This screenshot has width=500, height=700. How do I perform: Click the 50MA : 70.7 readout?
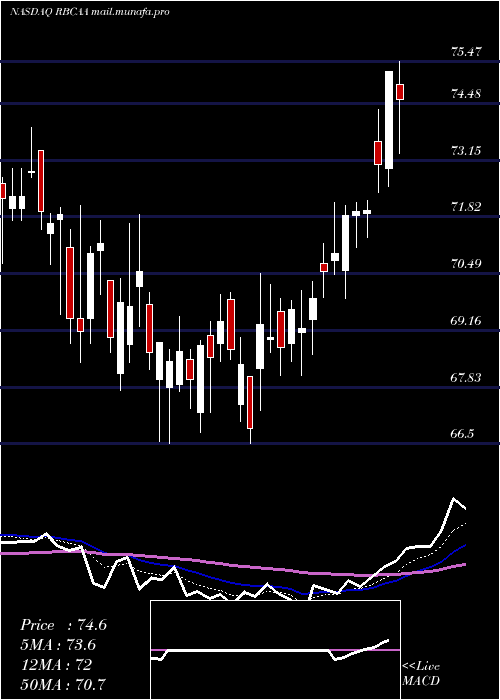63,684
